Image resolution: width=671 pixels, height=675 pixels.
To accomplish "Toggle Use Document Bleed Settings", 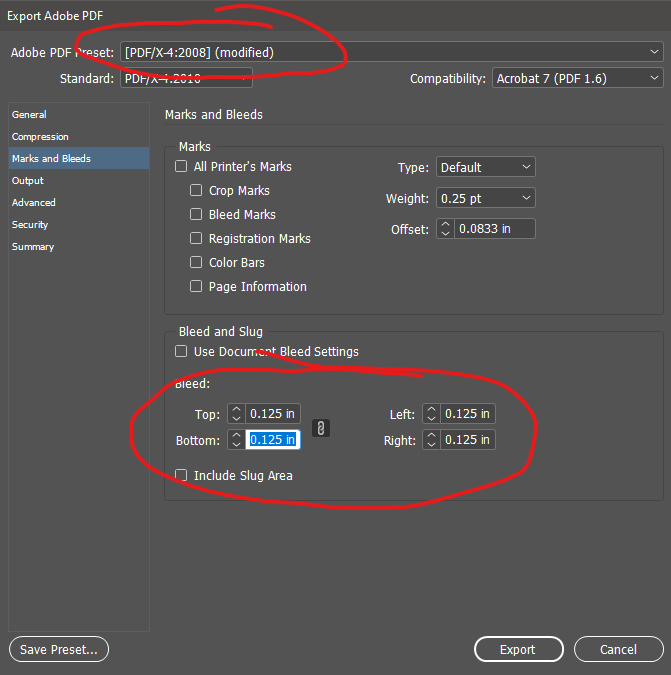I will click(181, 352).
